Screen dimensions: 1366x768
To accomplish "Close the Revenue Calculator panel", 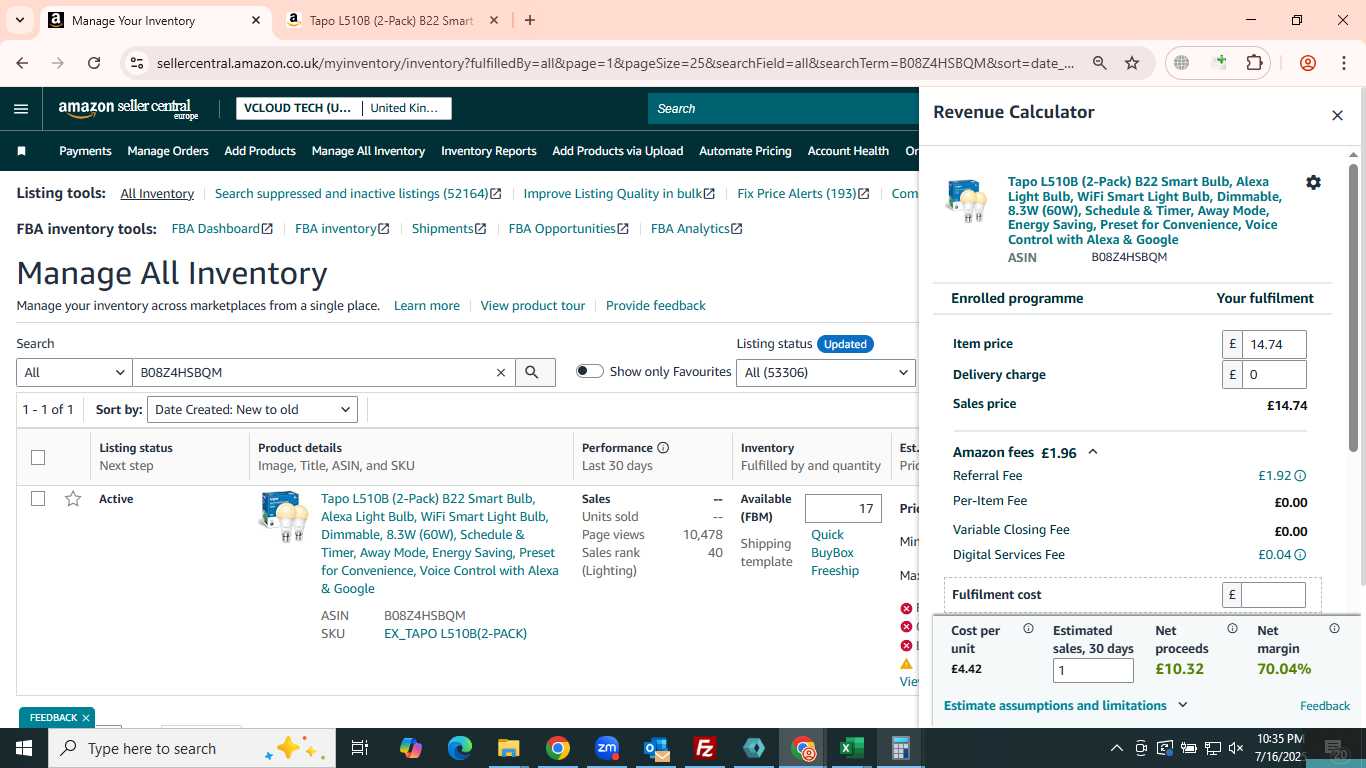I will pos(1337,115).
